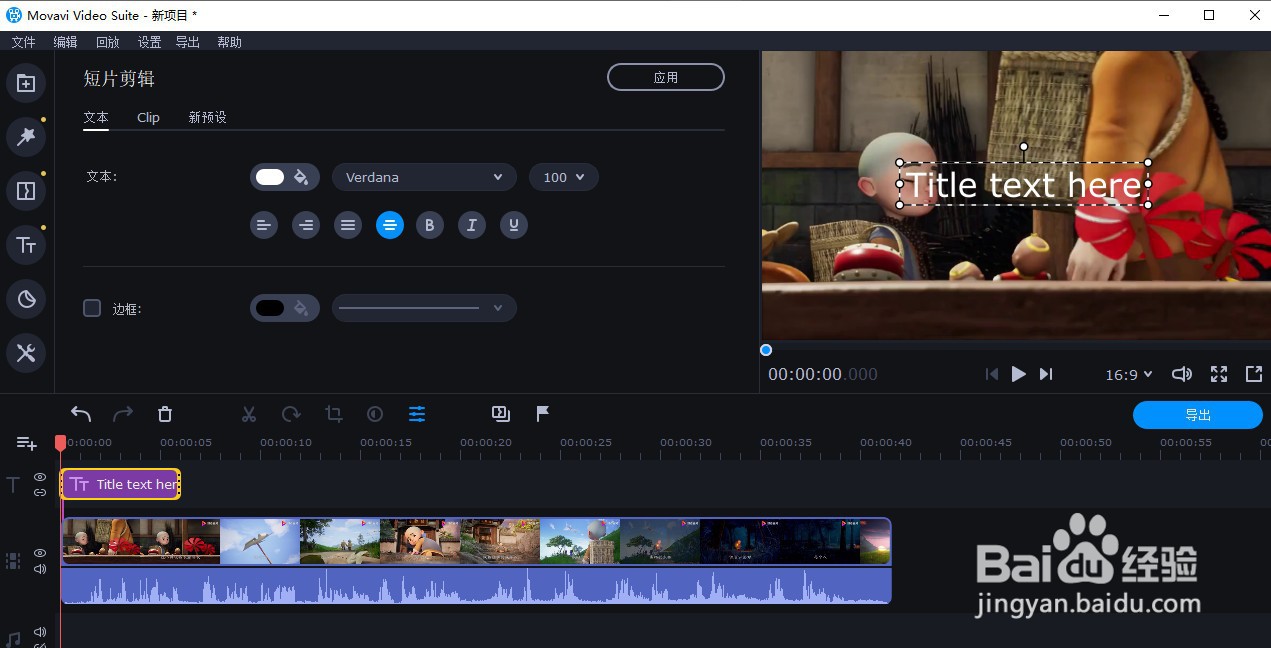The height and width of the screenshot is (648, 1271).
Task: Switch to the Clip tab
Action: [x=148, y=117]
